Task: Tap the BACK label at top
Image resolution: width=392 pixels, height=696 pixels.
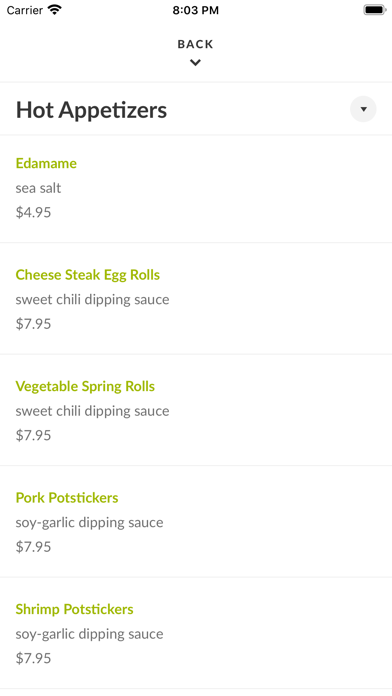Action: pos(195,44)
